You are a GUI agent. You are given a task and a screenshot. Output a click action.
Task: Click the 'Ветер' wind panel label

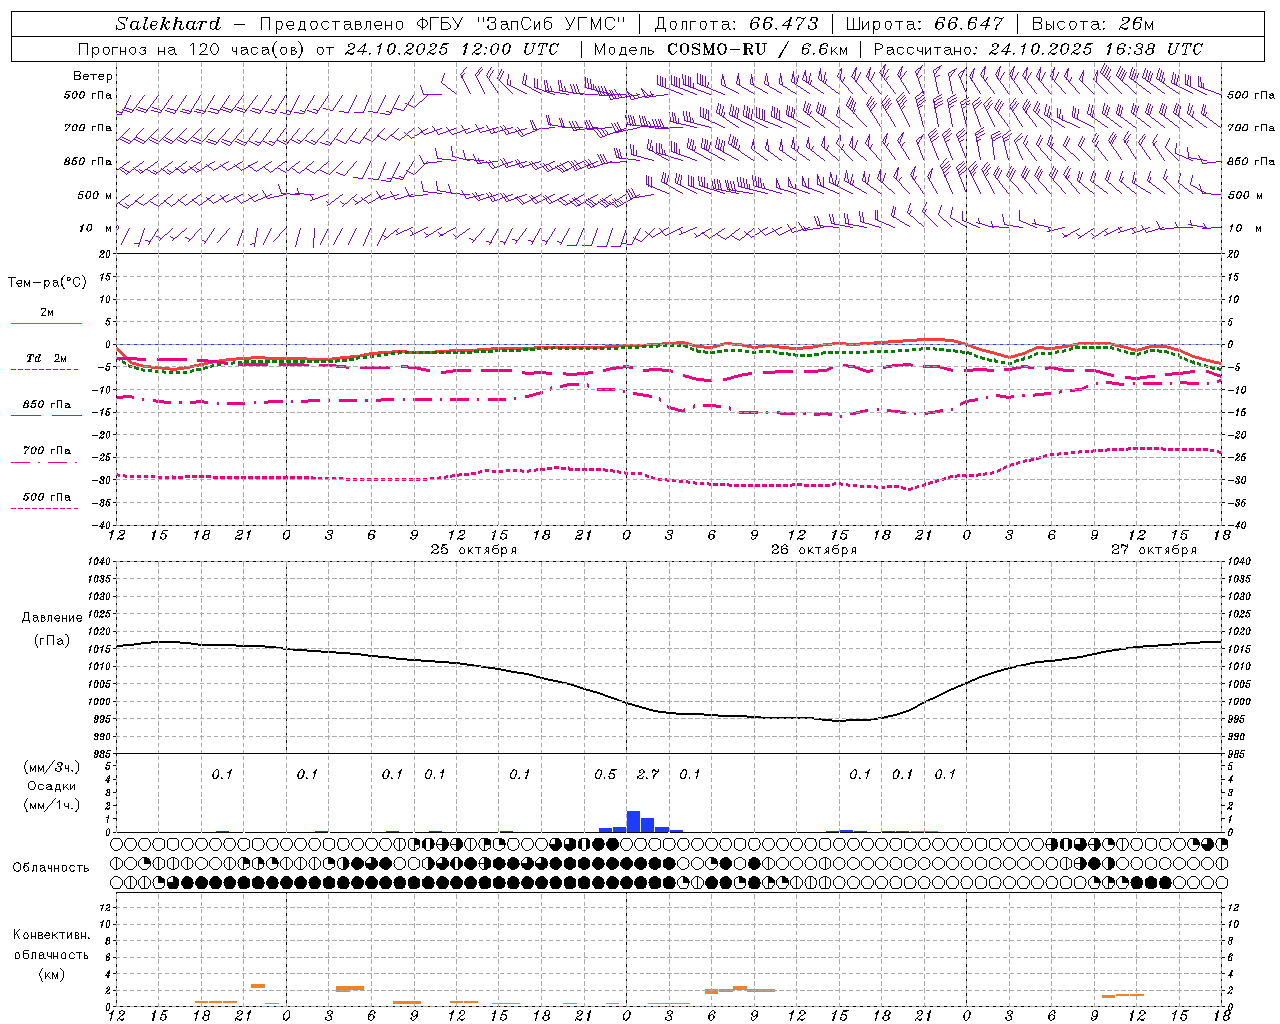(93, 76)
